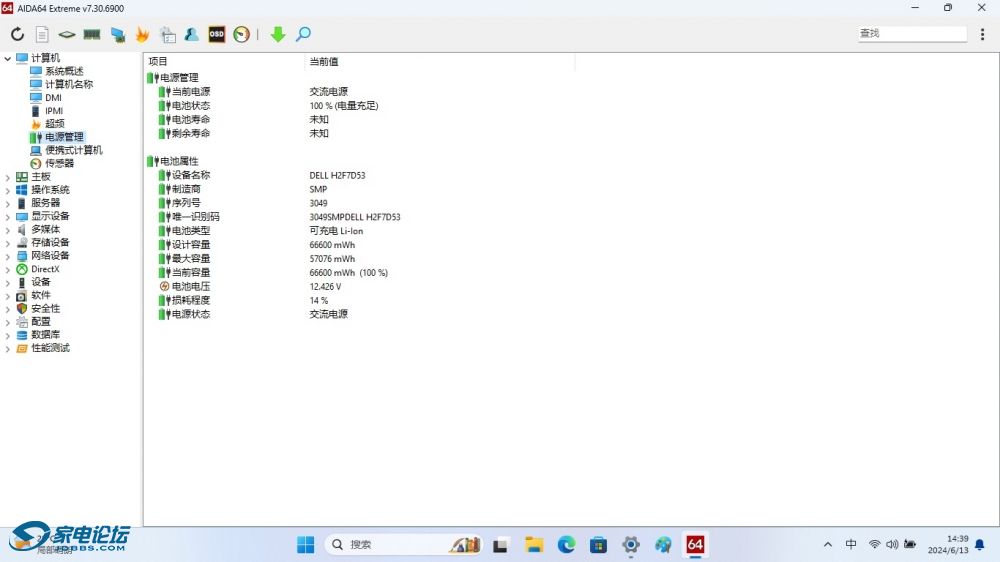1000x562 pixels.
Task: Select 性能测试 in the tree
Action: coord(50,348)
